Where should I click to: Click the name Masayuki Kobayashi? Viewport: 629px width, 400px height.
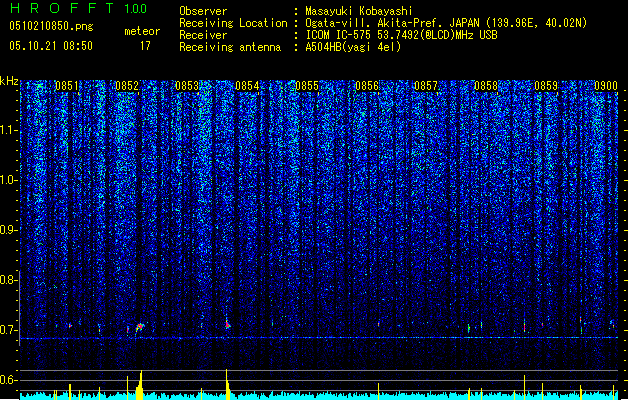tap(359, 11)
